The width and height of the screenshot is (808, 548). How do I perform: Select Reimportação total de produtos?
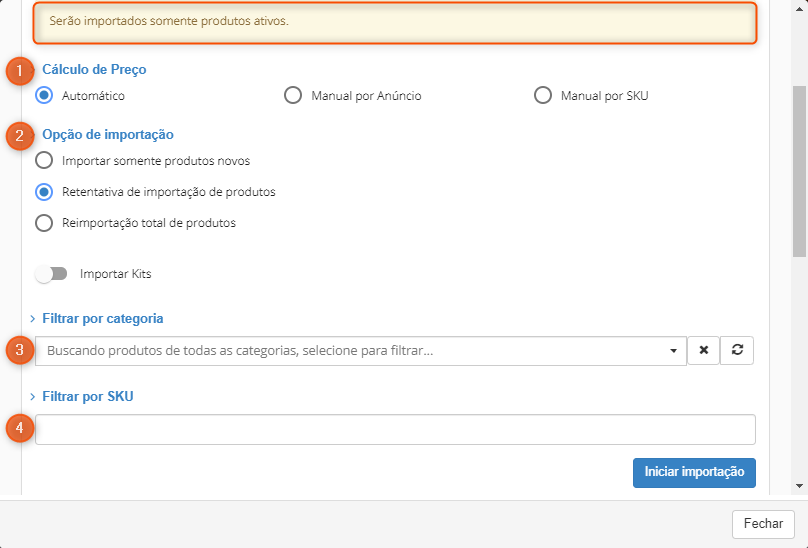tap(44, 223)
